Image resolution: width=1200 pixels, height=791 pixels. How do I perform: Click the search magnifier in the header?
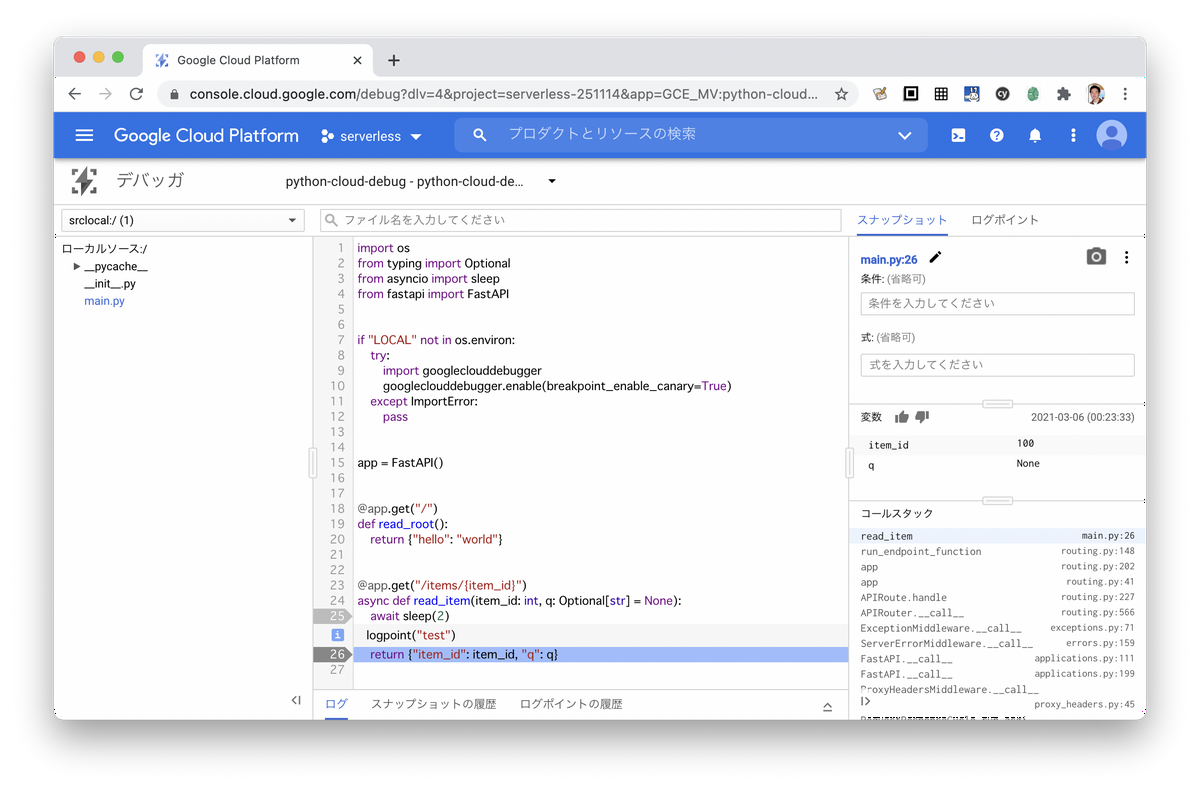480,135
